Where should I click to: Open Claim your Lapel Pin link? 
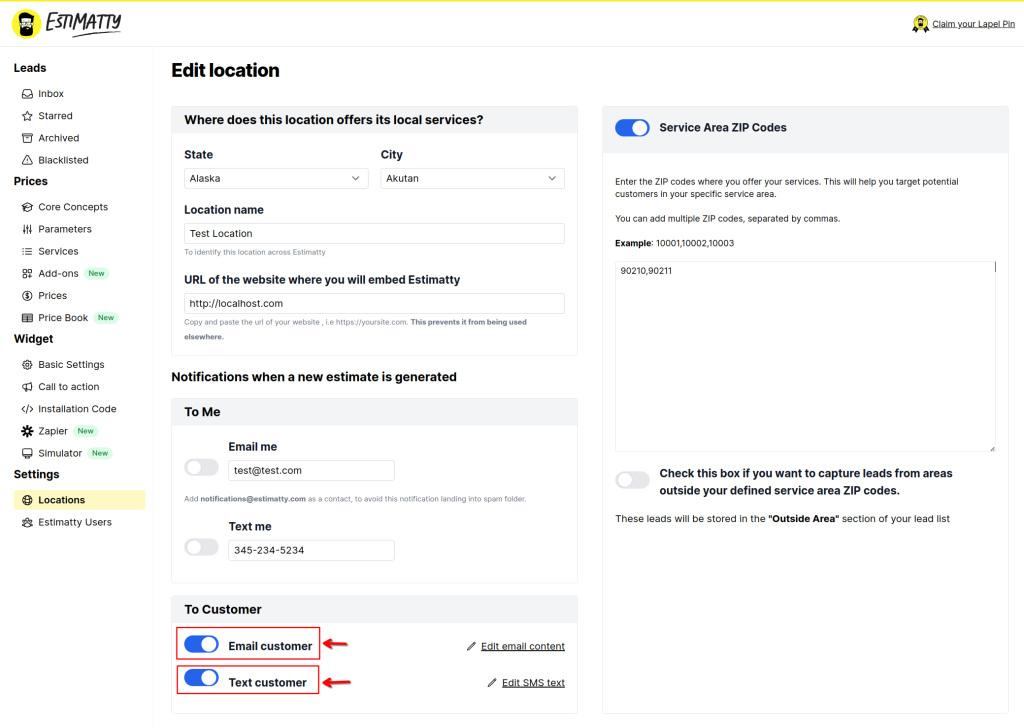click(x=973, y=24)
